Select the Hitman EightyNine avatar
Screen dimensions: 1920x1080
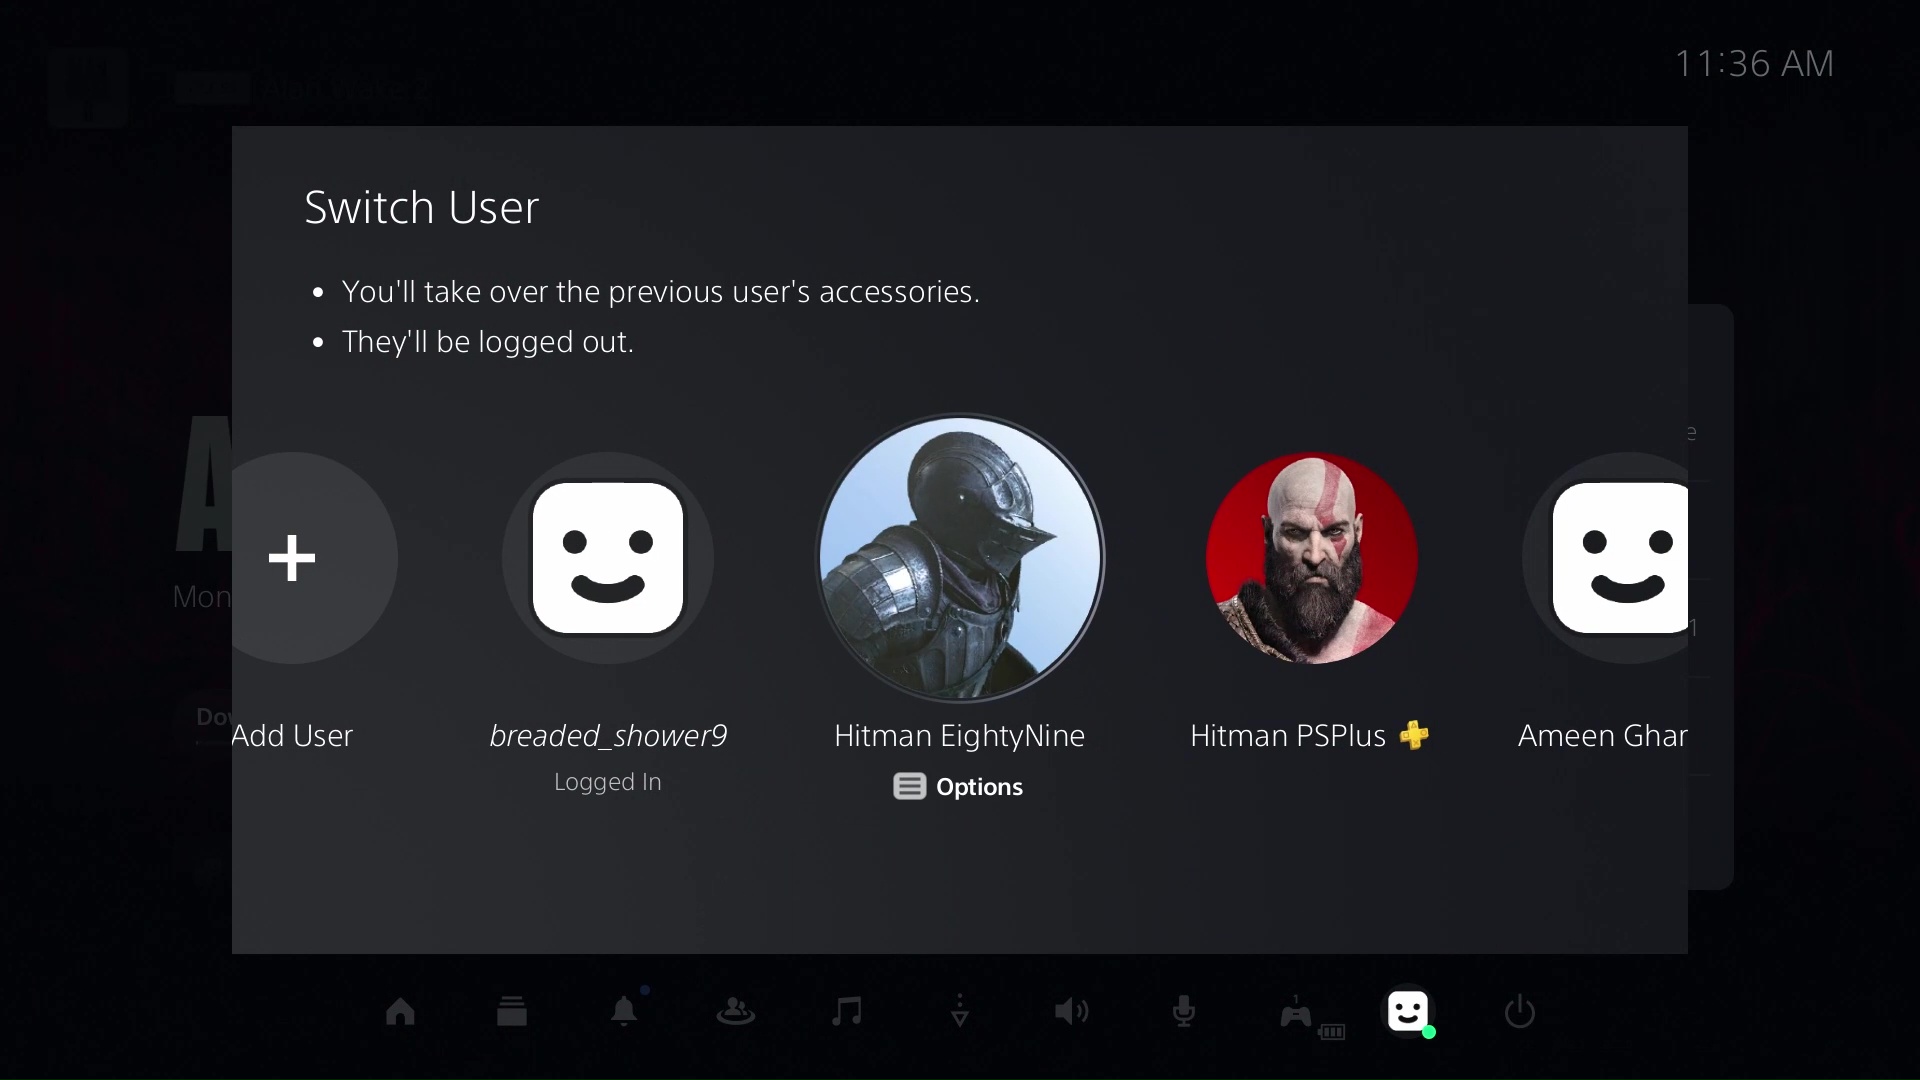[959, 560]
